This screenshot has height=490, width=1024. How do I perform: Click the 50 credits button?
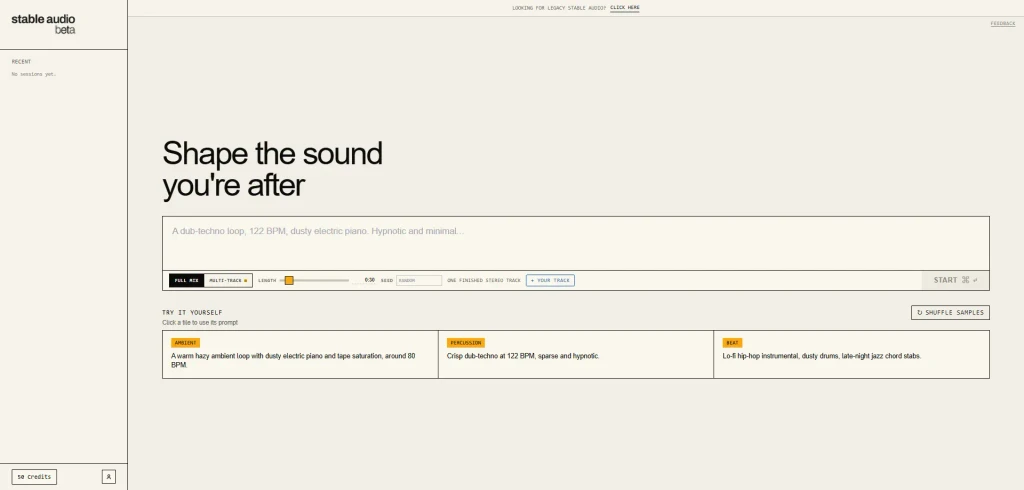[x=34, y=477]
